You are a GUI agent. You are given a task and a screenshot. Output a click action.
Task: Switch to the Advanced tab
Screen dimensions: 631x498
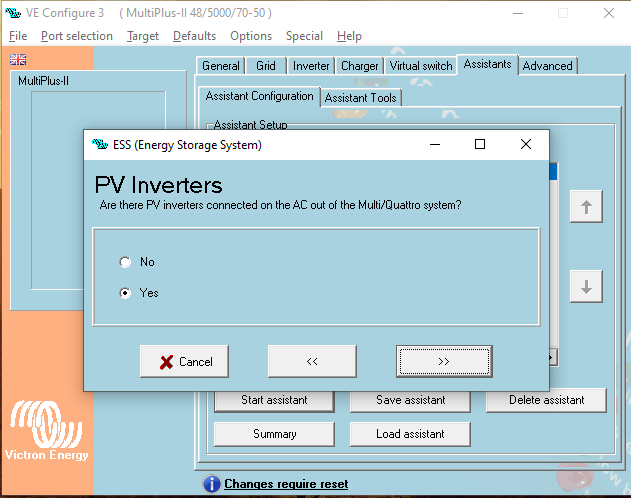coord(548,66)
